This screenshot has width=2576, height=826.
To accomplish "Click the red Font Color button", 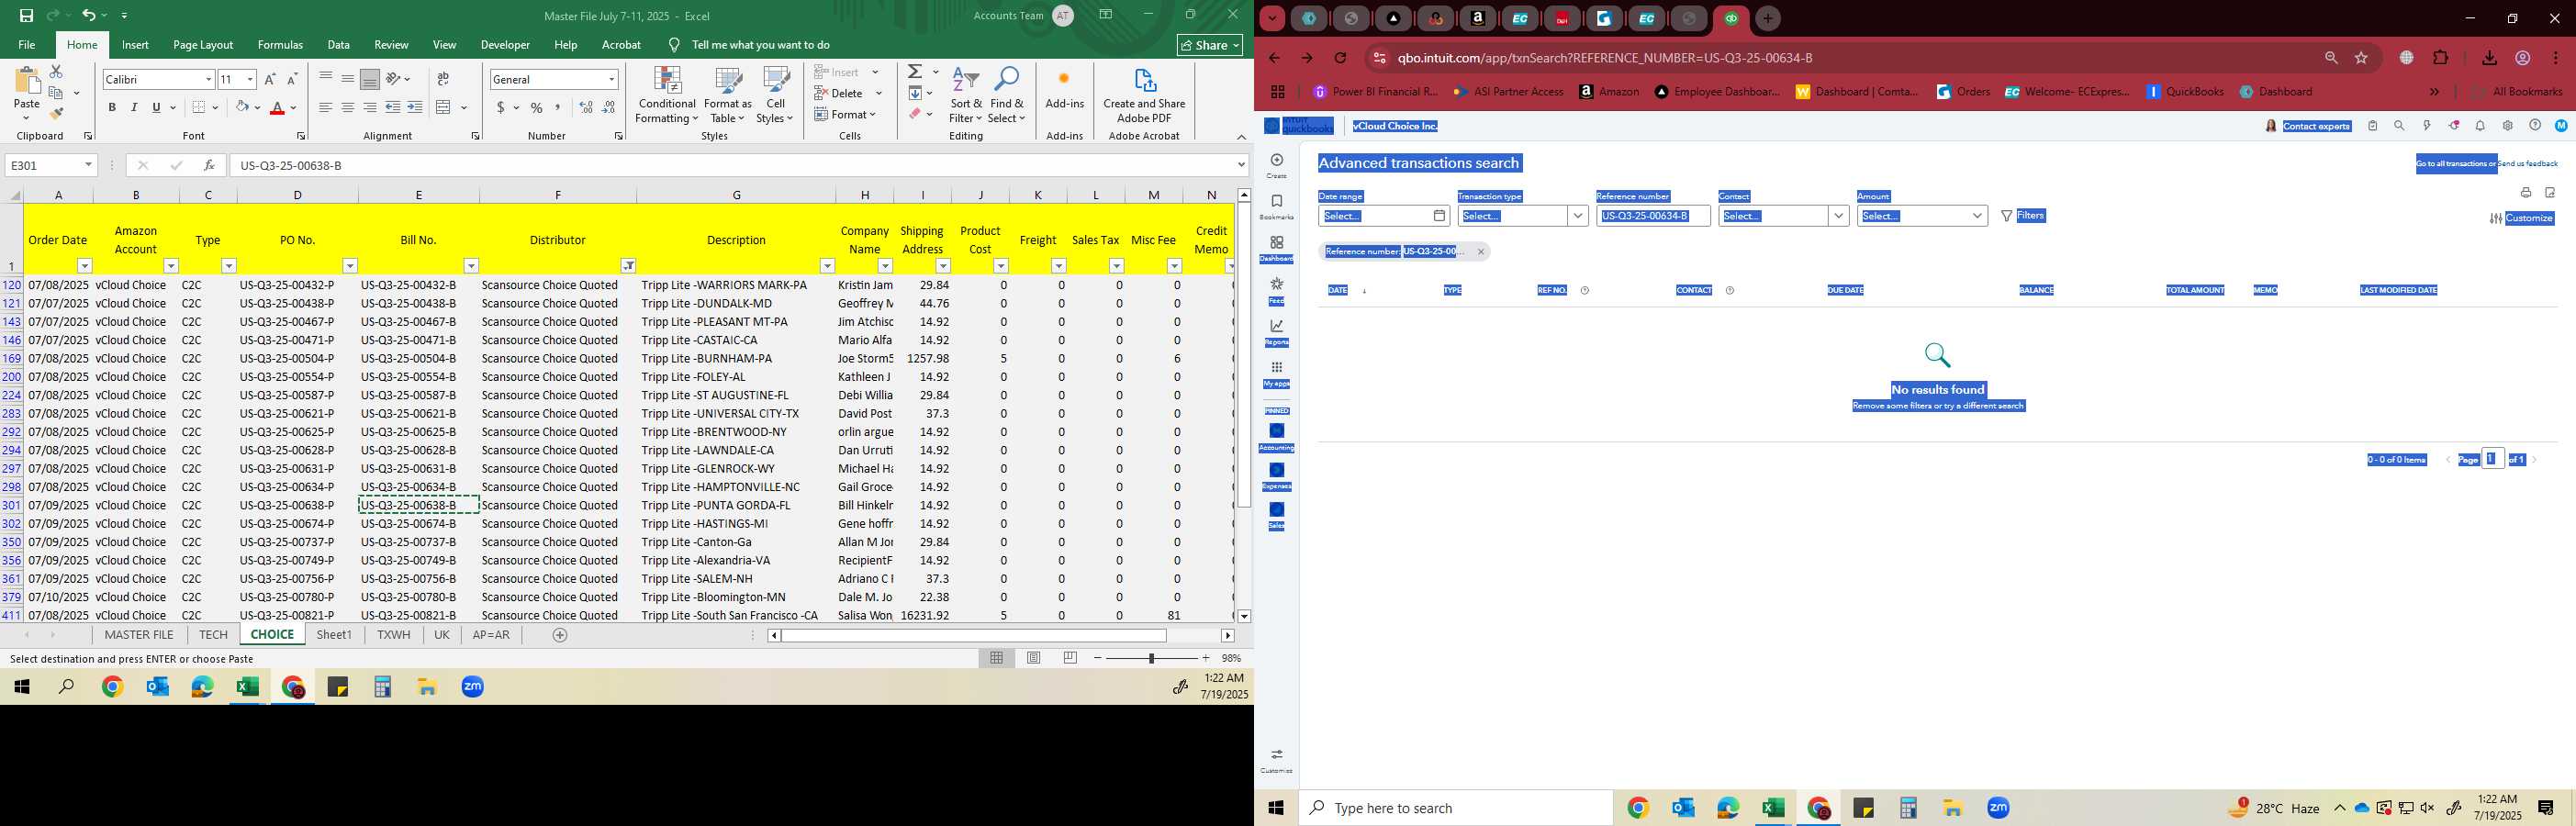I will tap(278, 107).
